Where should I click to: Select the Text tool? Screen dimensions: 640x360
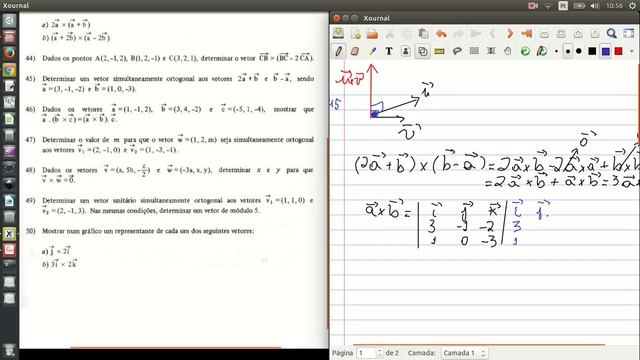(389, 51)
